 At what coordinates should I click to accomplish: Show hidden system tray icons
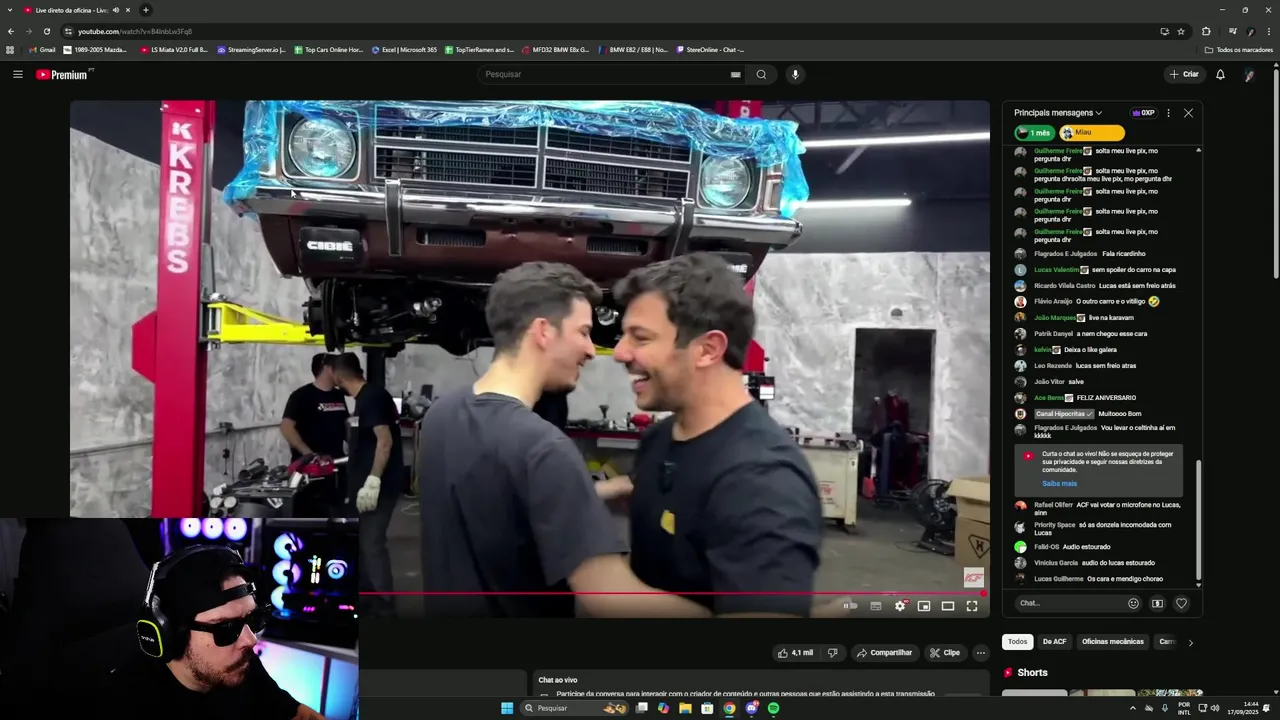point(1133,708)
